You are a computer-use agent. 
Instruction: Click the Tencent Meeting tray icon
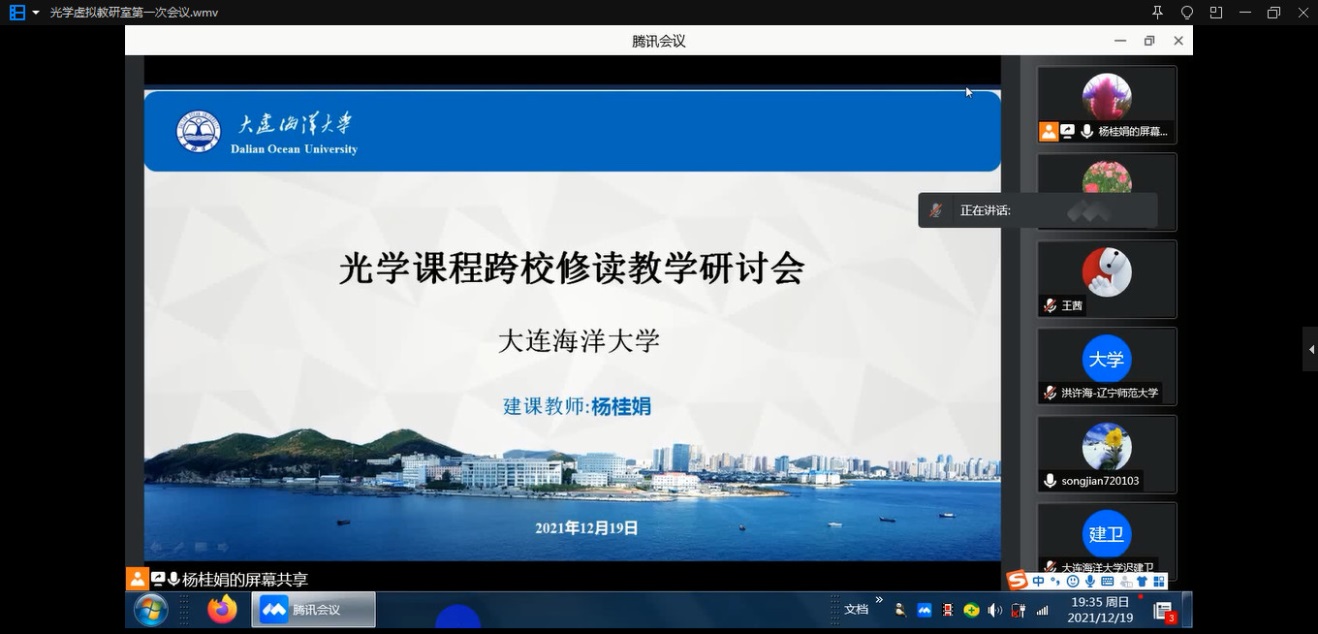tap(924, 610)
